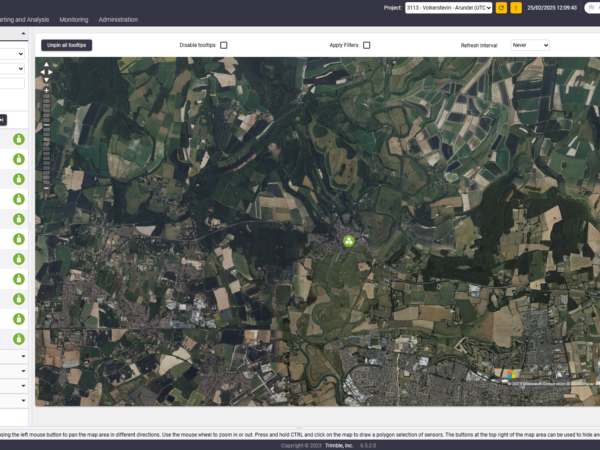The width and height of the screenshot is (600, 450).
Task: Open the Reporting and Analysis menu
Action: 24,20
